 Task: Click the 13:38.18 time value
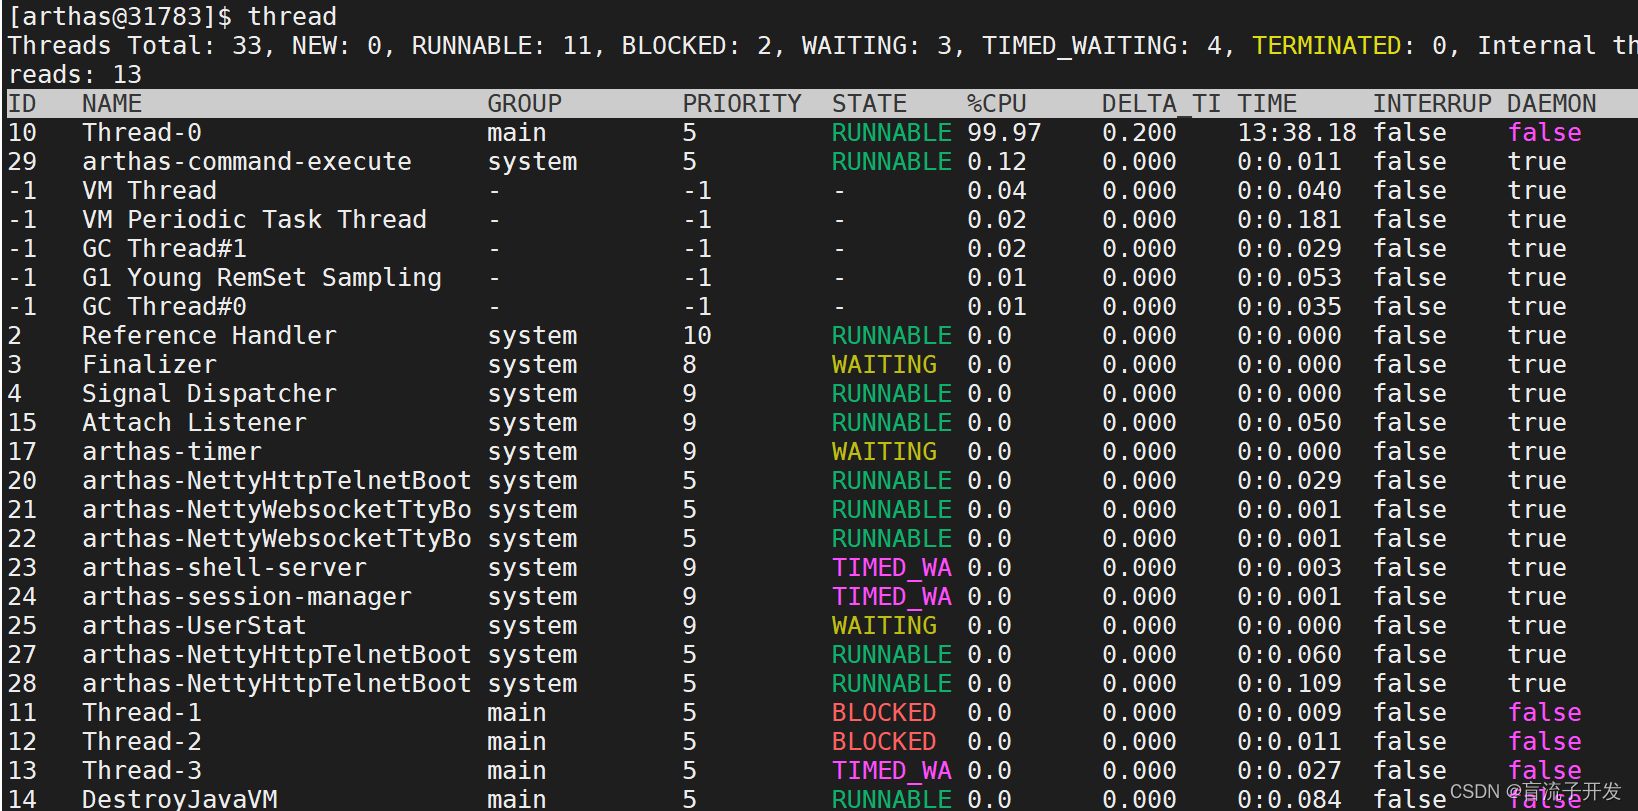tap(1297, 133)
